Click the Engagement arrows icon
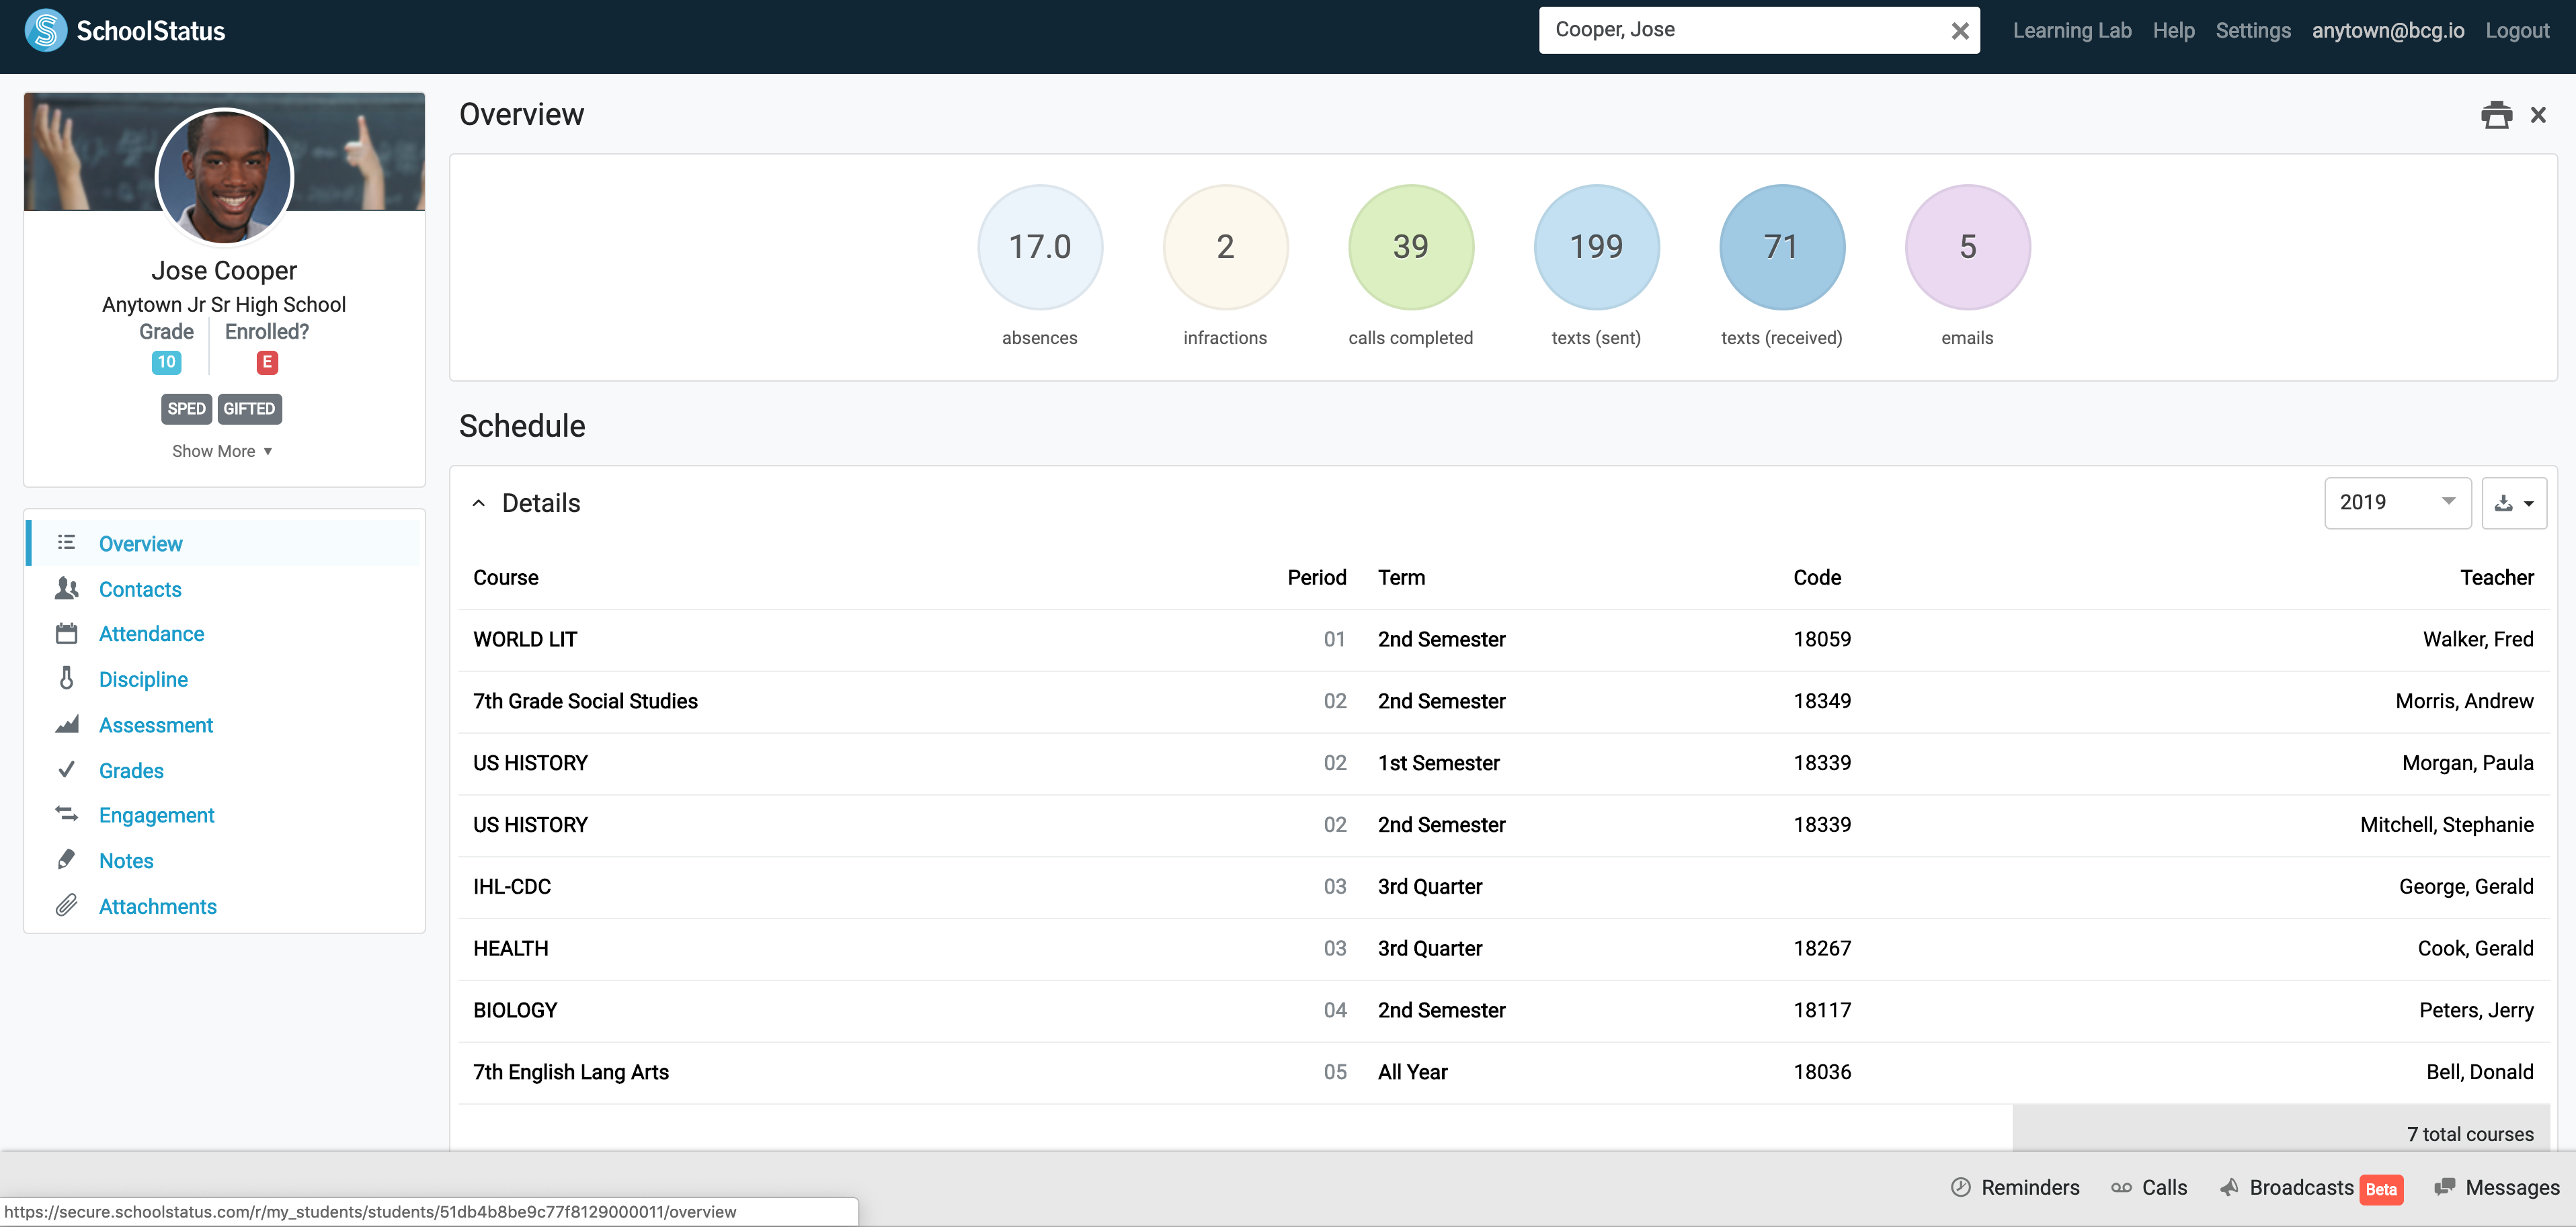The width and height of the screenshot is (2576, 1227). coord(66,814)
